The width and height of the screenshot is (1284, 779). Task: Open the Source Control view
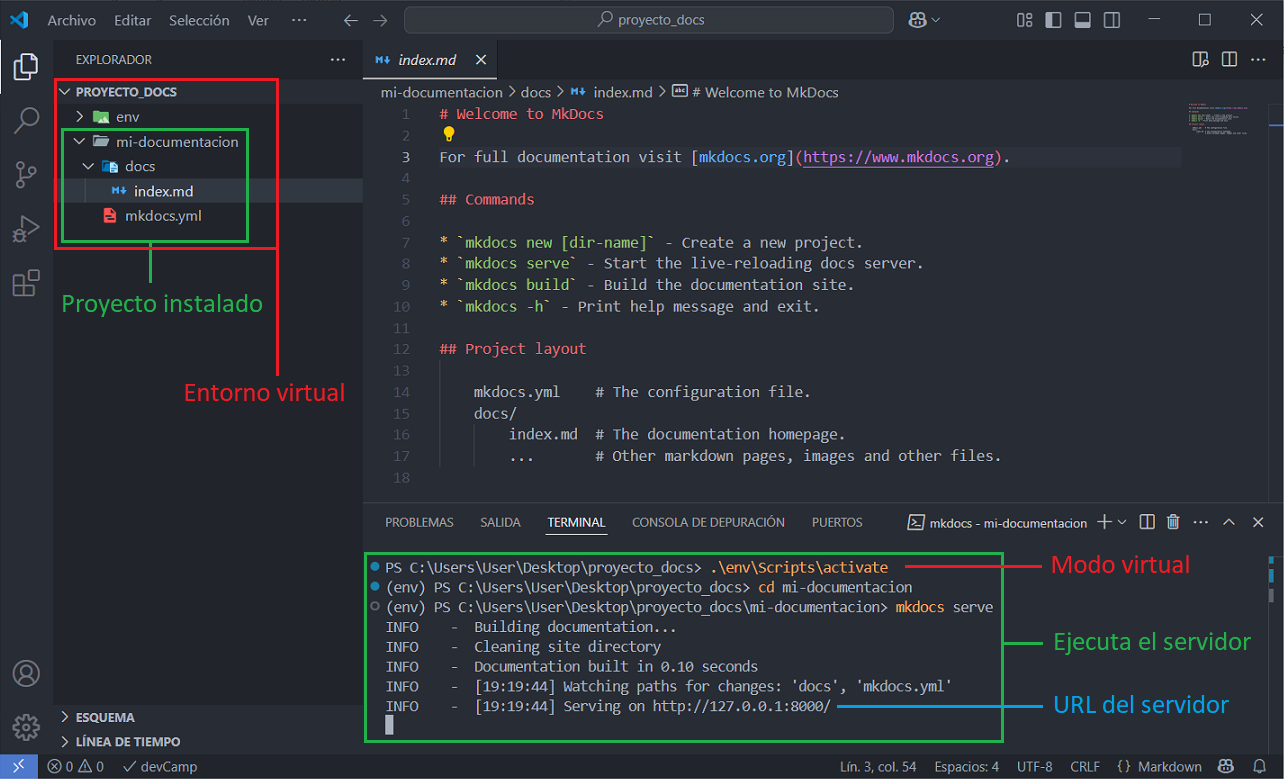click(26, 176)
